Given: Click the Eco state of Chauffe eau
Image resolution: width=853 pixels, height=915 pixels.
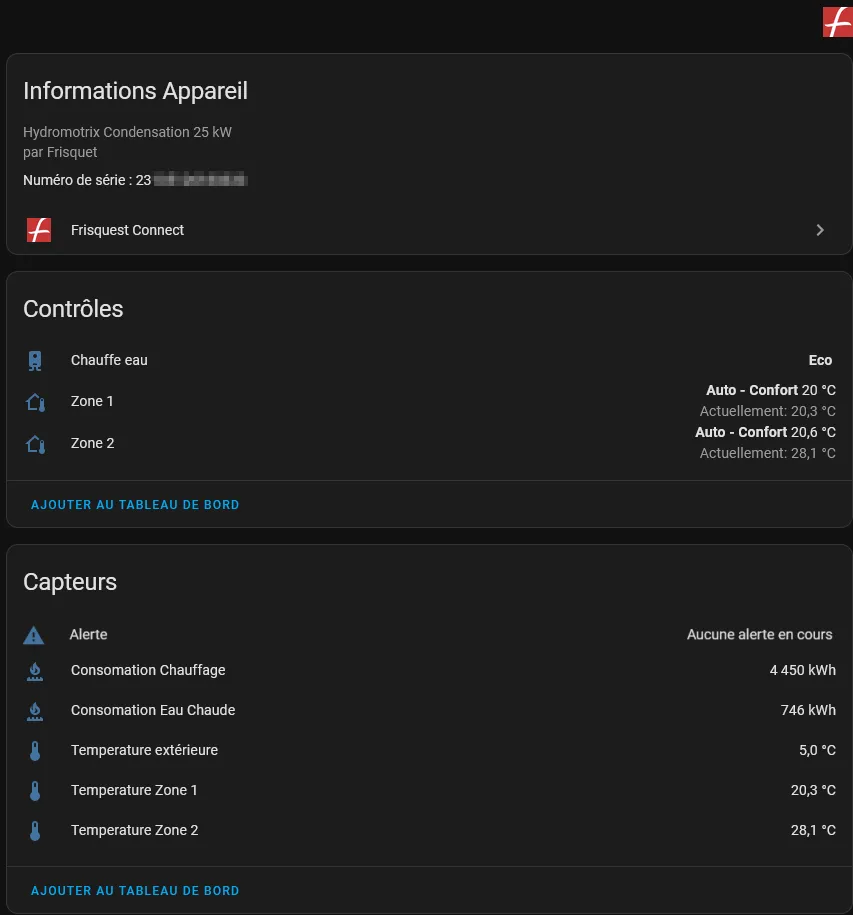Looking at the screenshot, I should (820, 360).
